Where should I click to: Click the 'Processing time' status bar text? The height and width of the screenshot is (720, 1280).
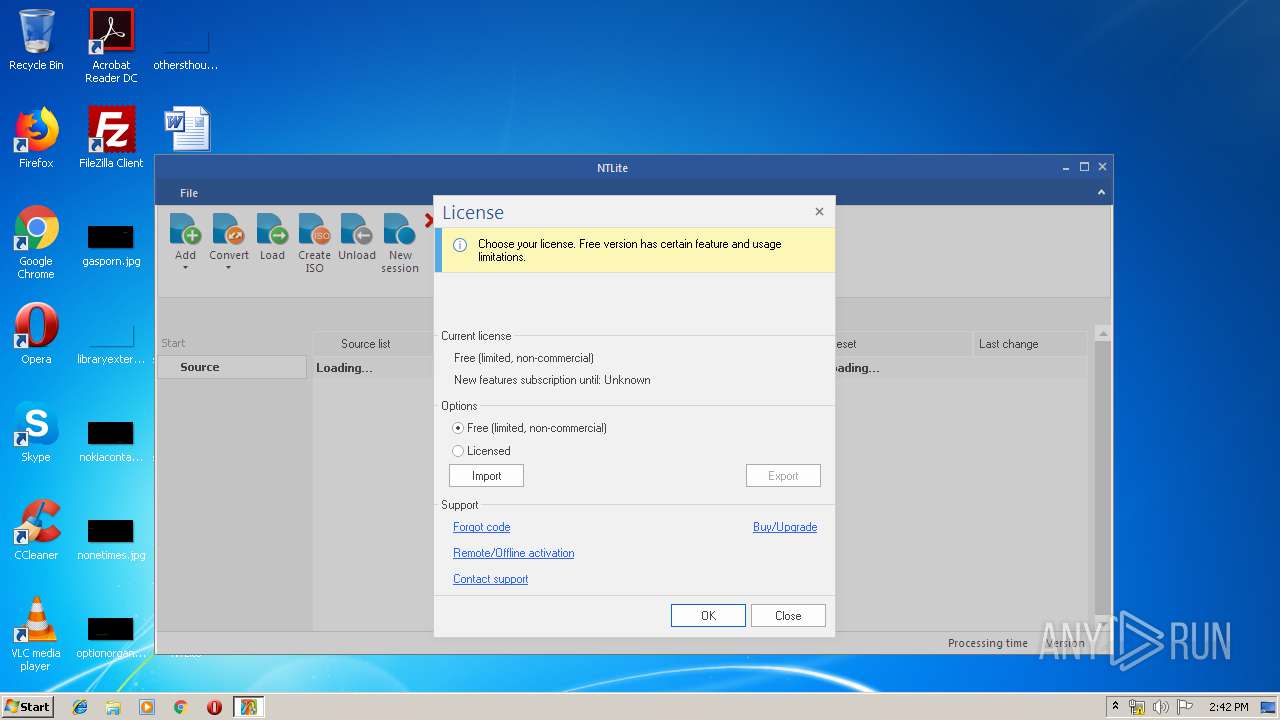click(987, 643)
